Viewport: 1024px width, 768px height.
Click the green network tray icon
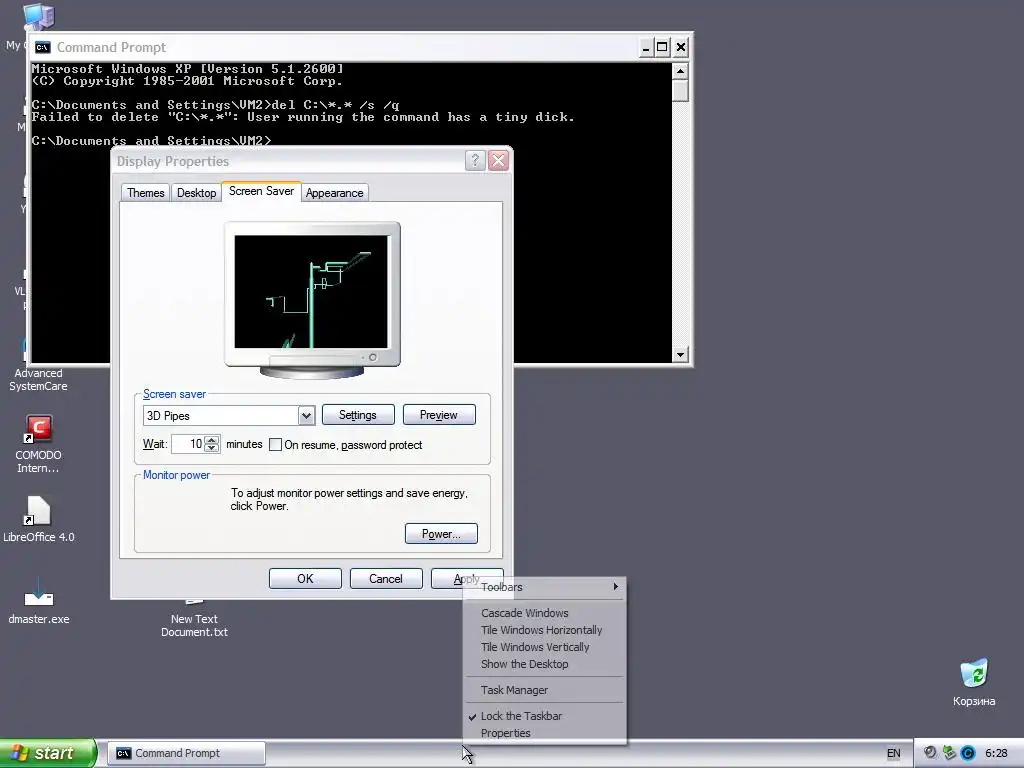(x=949, y=753)
